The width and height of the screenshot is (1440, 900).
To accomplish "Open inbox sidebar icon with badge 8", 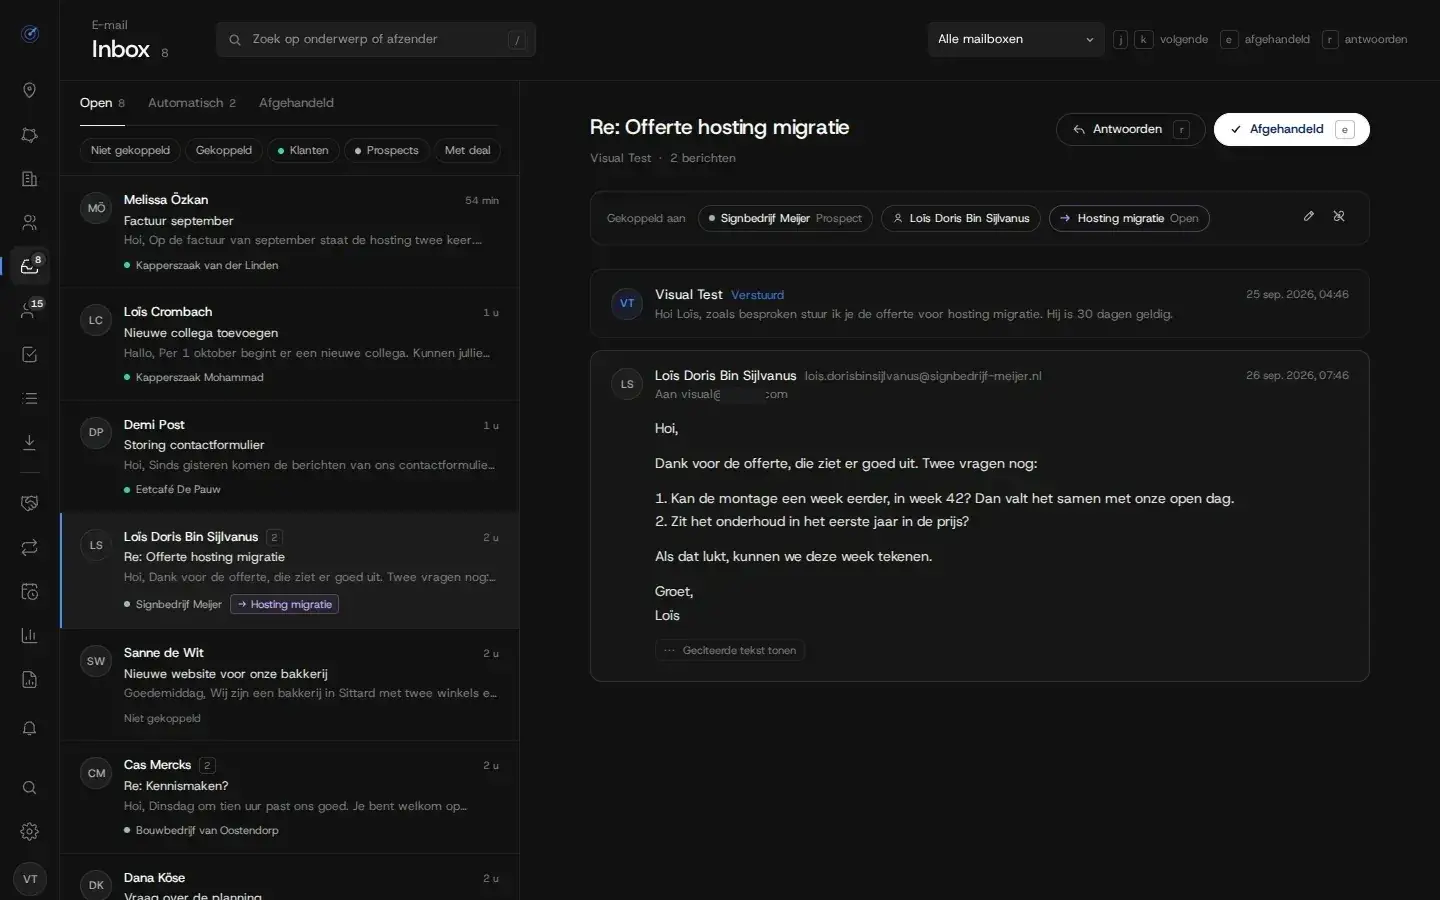I will point(30,266).
